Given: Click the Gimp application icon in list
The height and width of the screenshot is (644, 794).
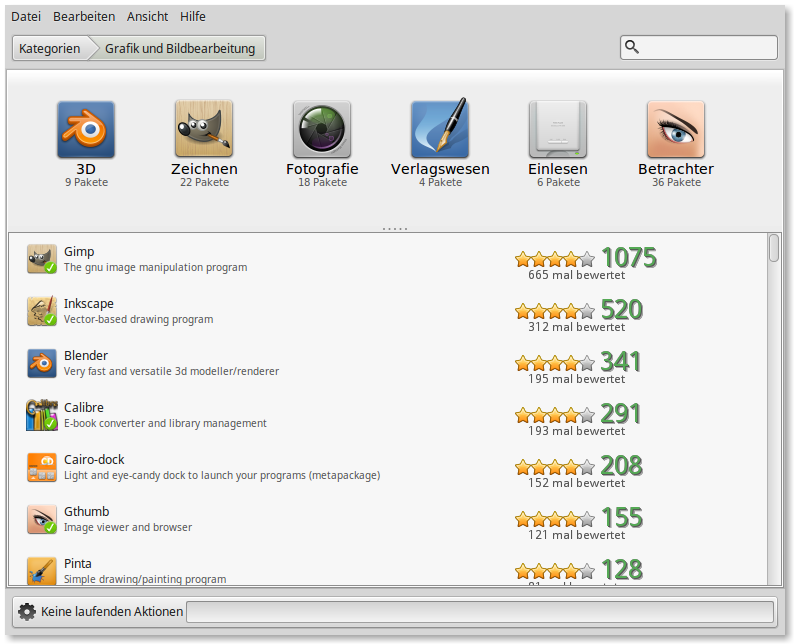Looking at the screenshot, I should coord(42,259).
